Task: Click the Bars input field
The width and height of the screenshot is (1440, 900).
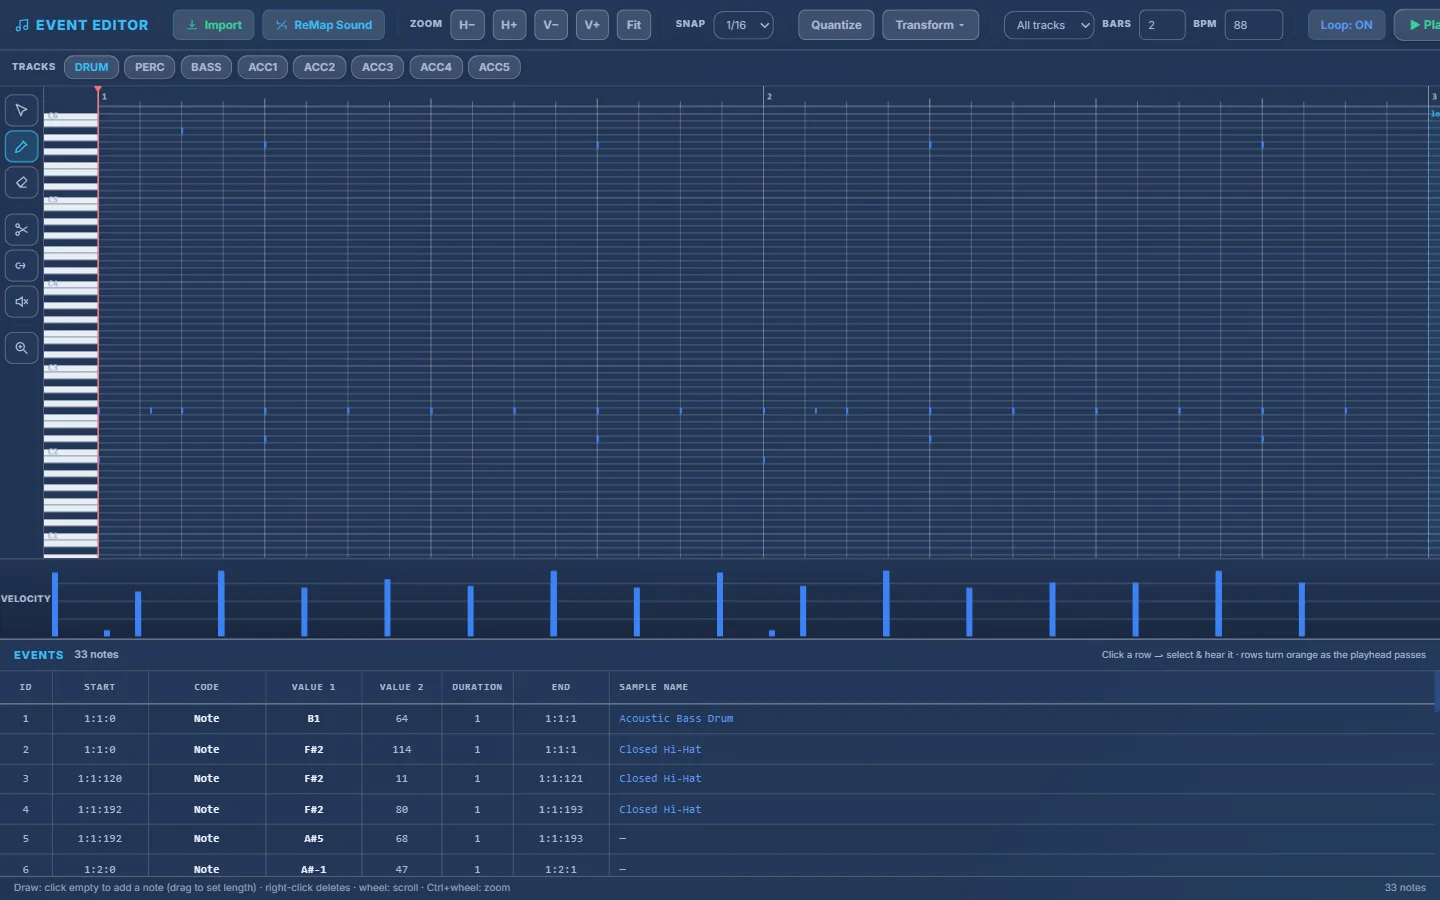Action: click(1162, 25)
